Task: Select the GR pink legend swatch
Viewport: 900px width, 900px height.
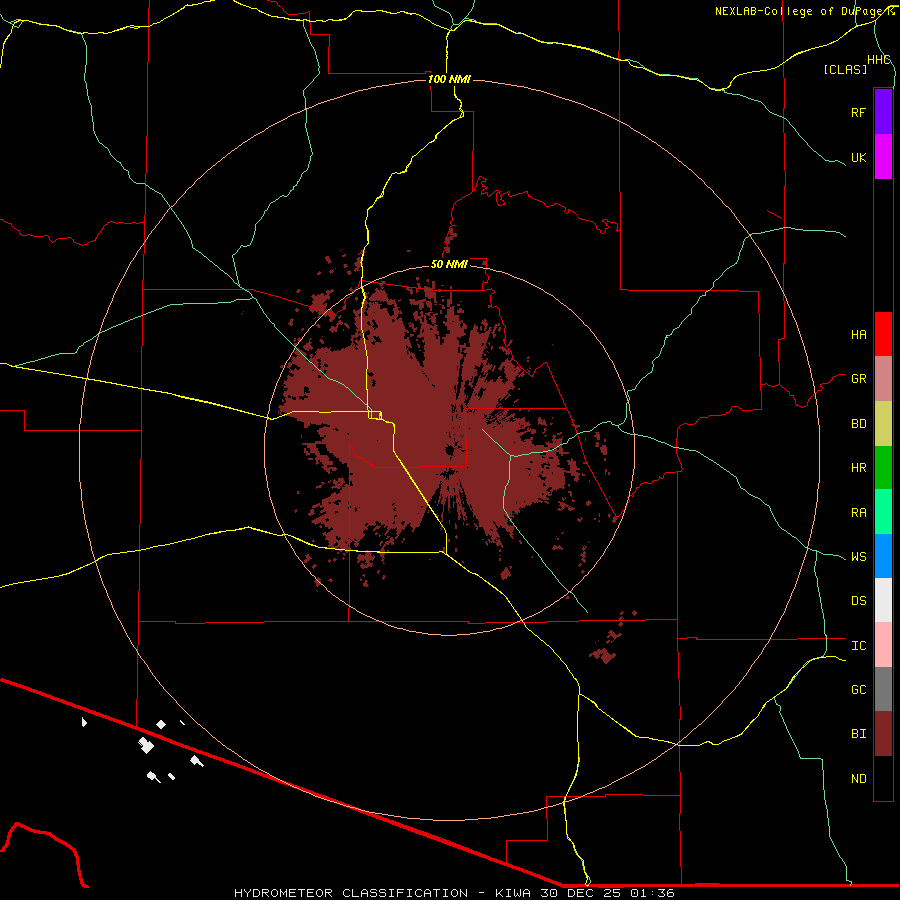Action: coord(883,379)
